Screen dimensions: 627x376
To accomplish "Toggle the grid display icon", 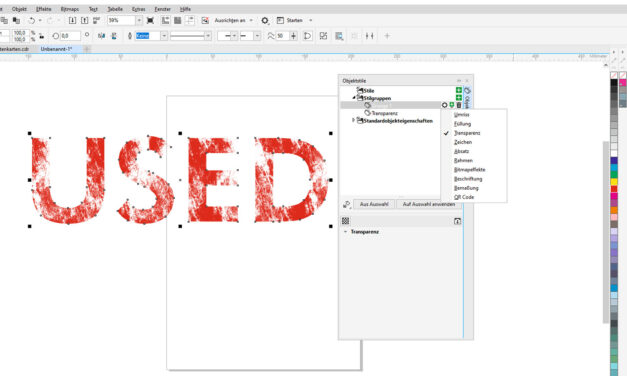I will pyautogui.click(x=178, y=20).
